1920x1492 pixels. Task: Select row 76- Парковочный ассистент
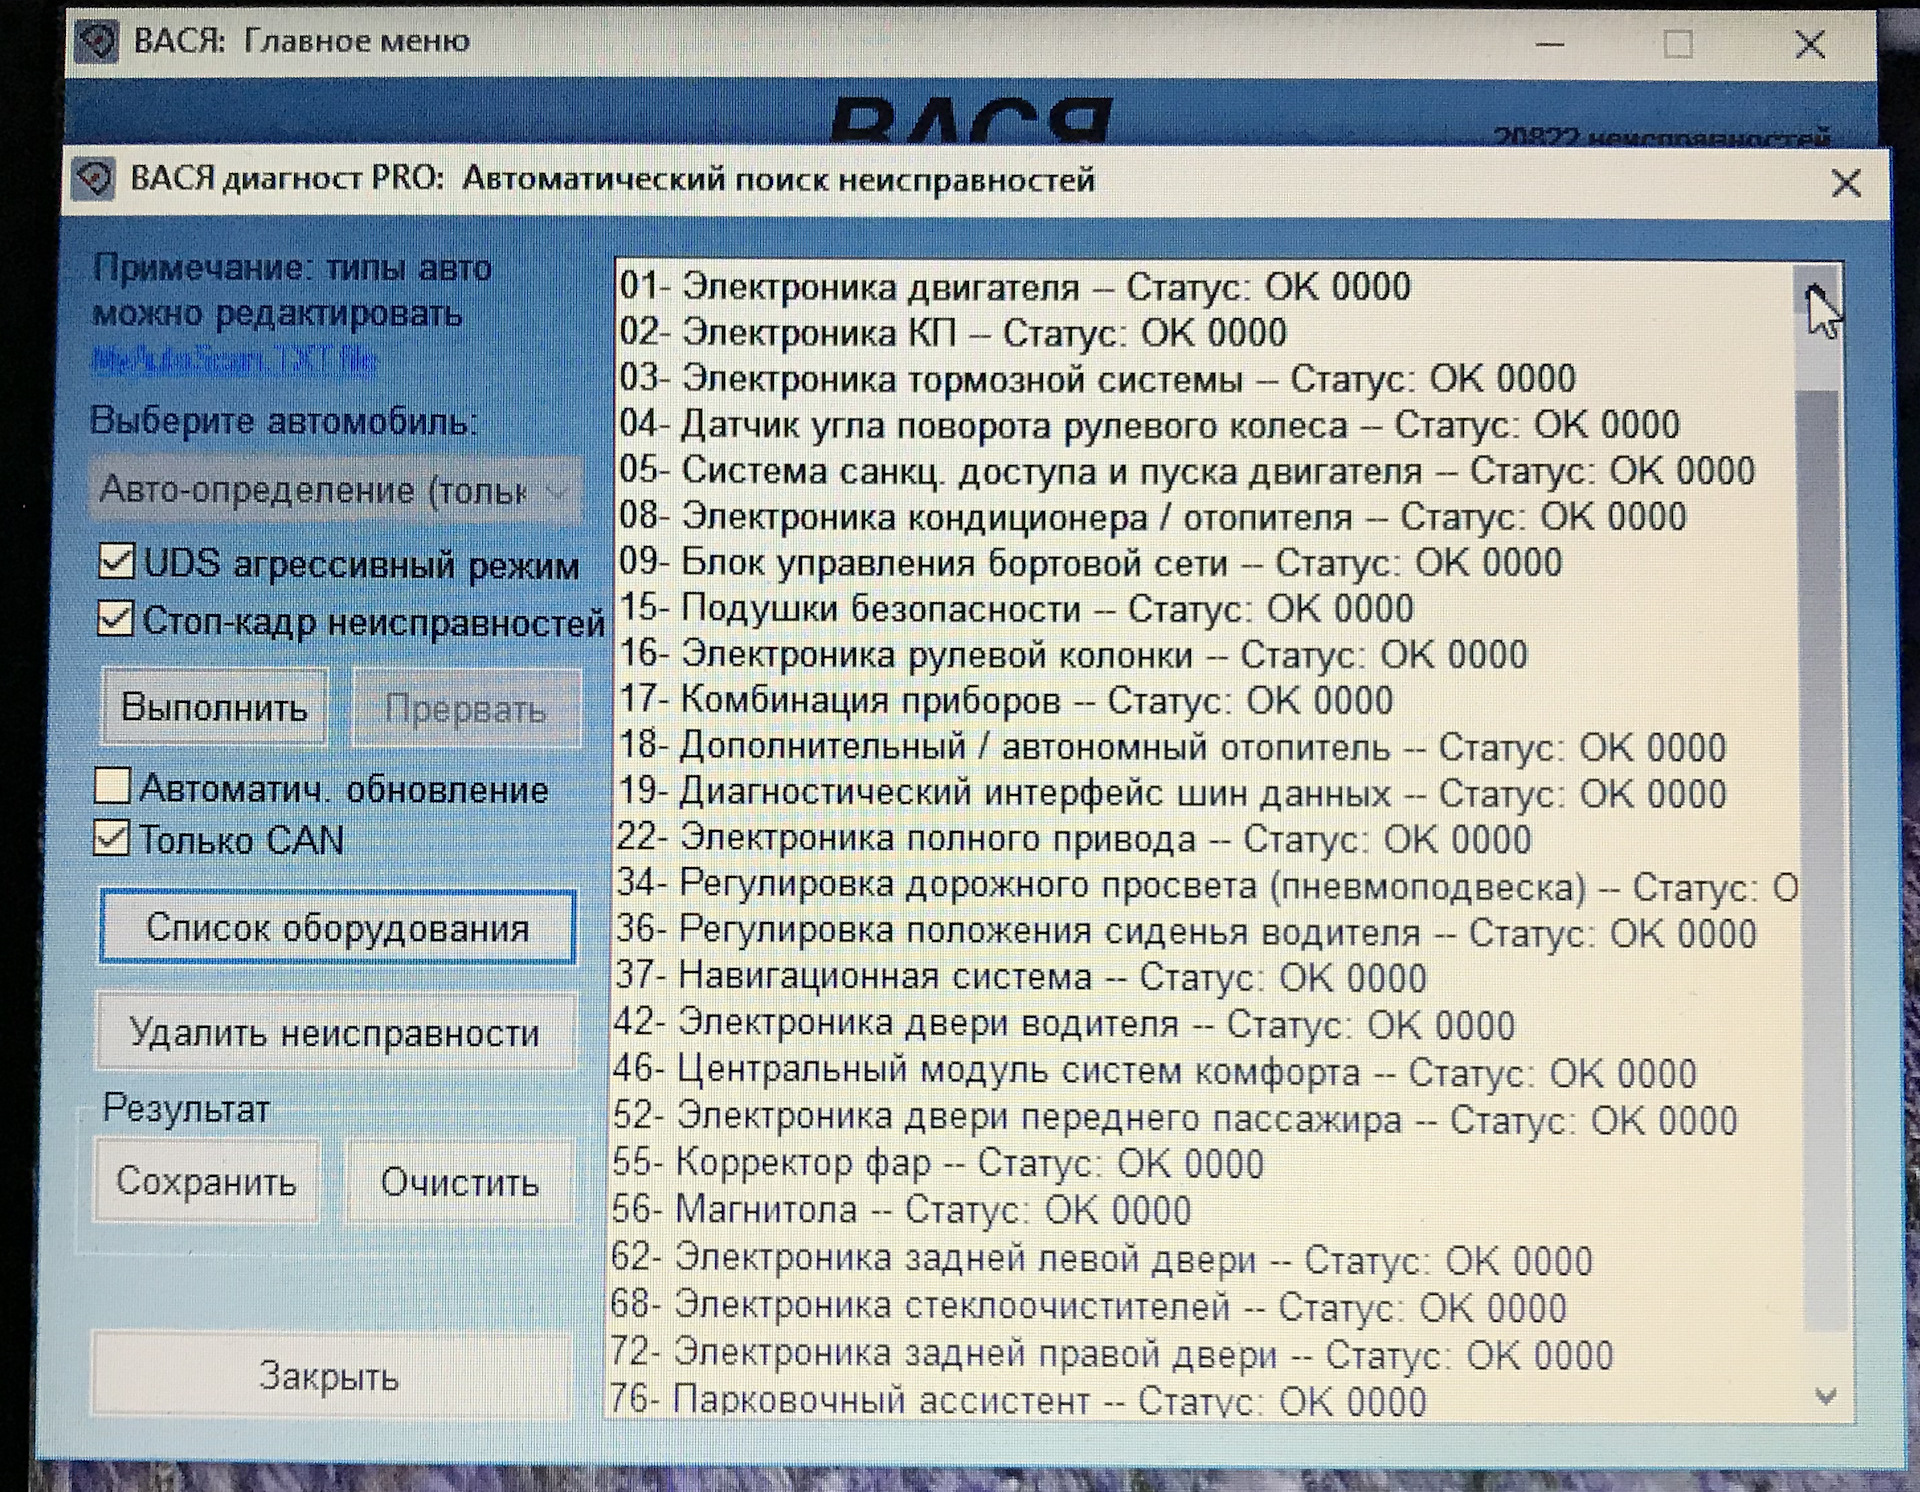(x=1018, y=1400)
